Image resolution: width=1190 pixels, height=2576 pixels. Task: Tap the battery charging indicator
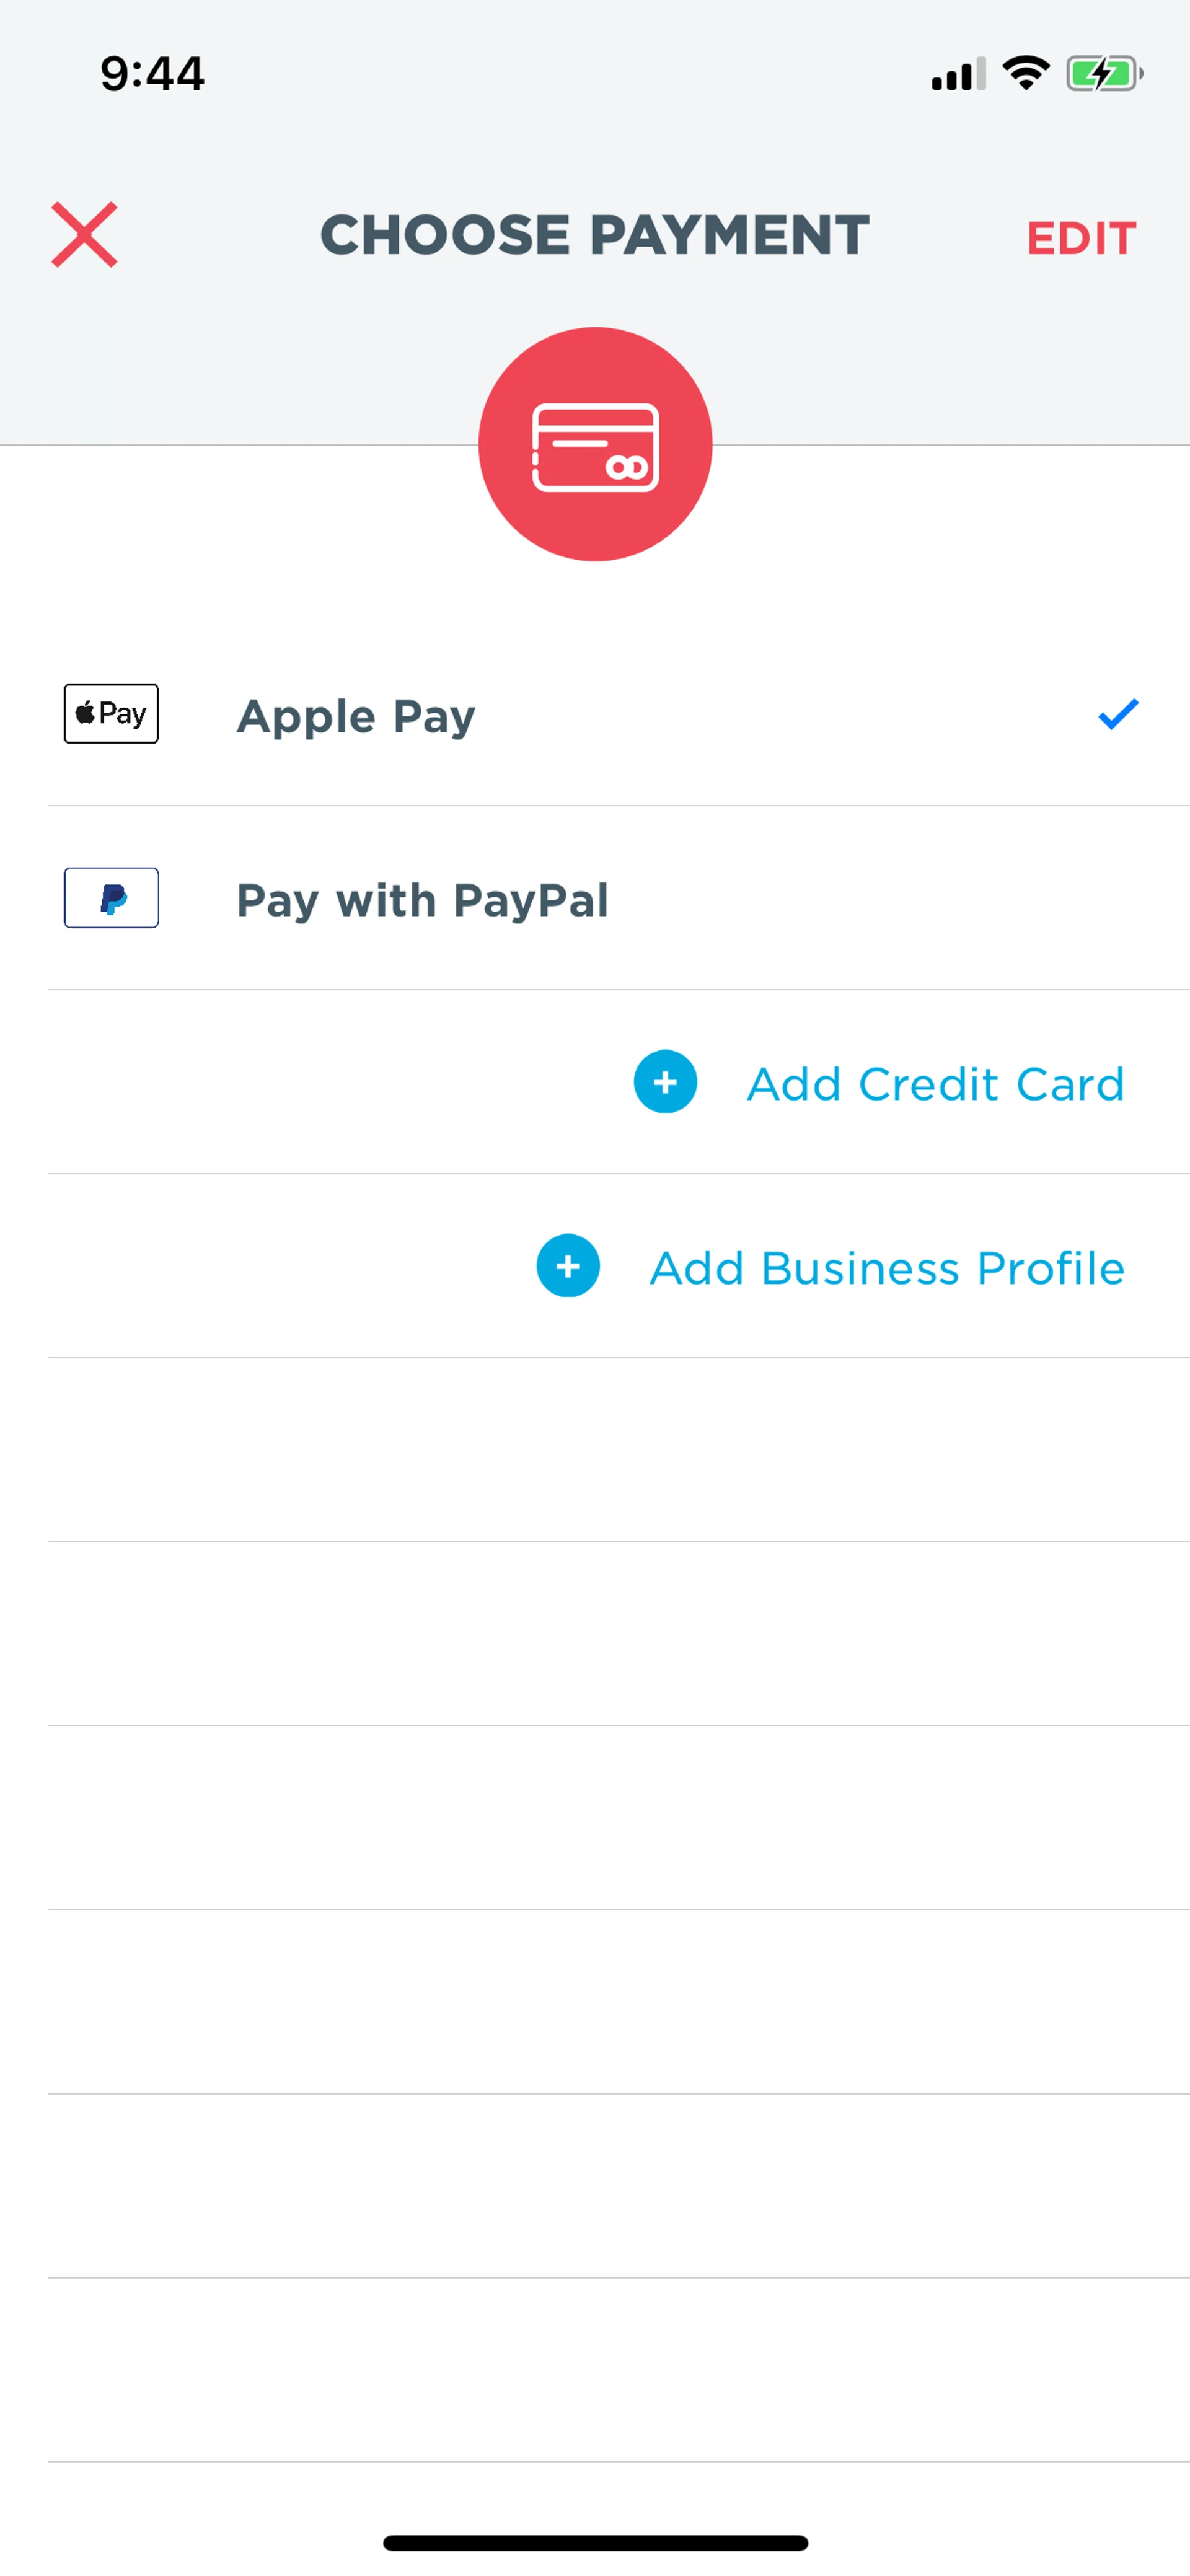pyautogui.click(x=1105, y=73)
